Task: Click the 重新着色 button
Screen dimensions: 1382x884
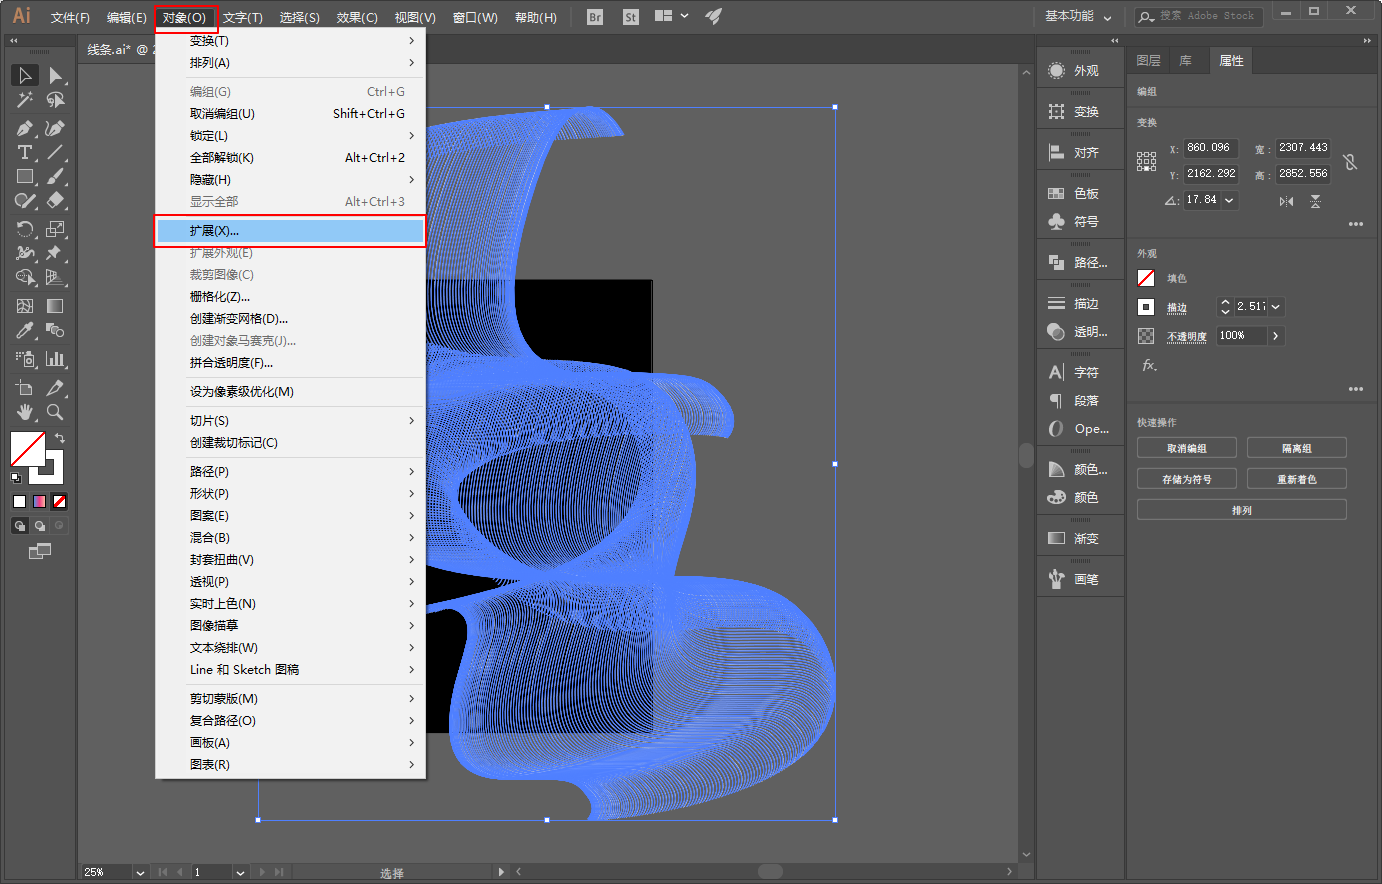Action: click(x=1297, y=479)
